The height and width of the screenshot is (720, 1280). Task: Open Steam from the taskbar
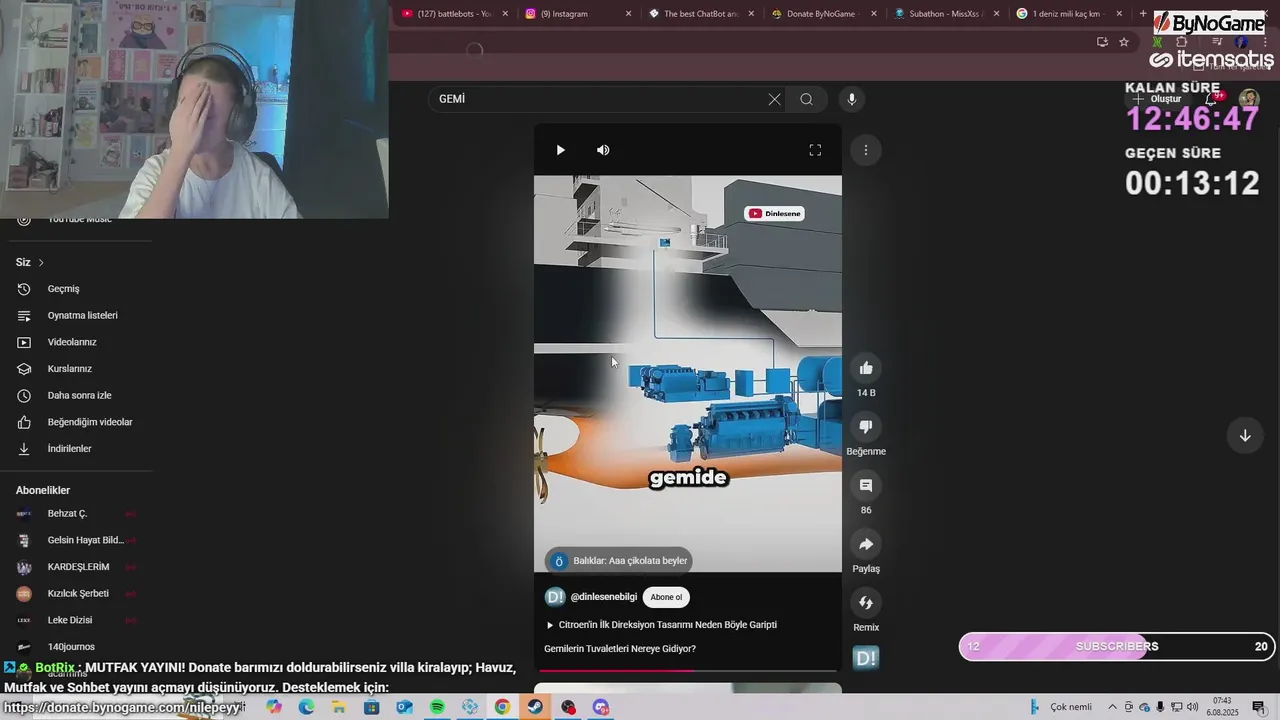tap(535, 707)
